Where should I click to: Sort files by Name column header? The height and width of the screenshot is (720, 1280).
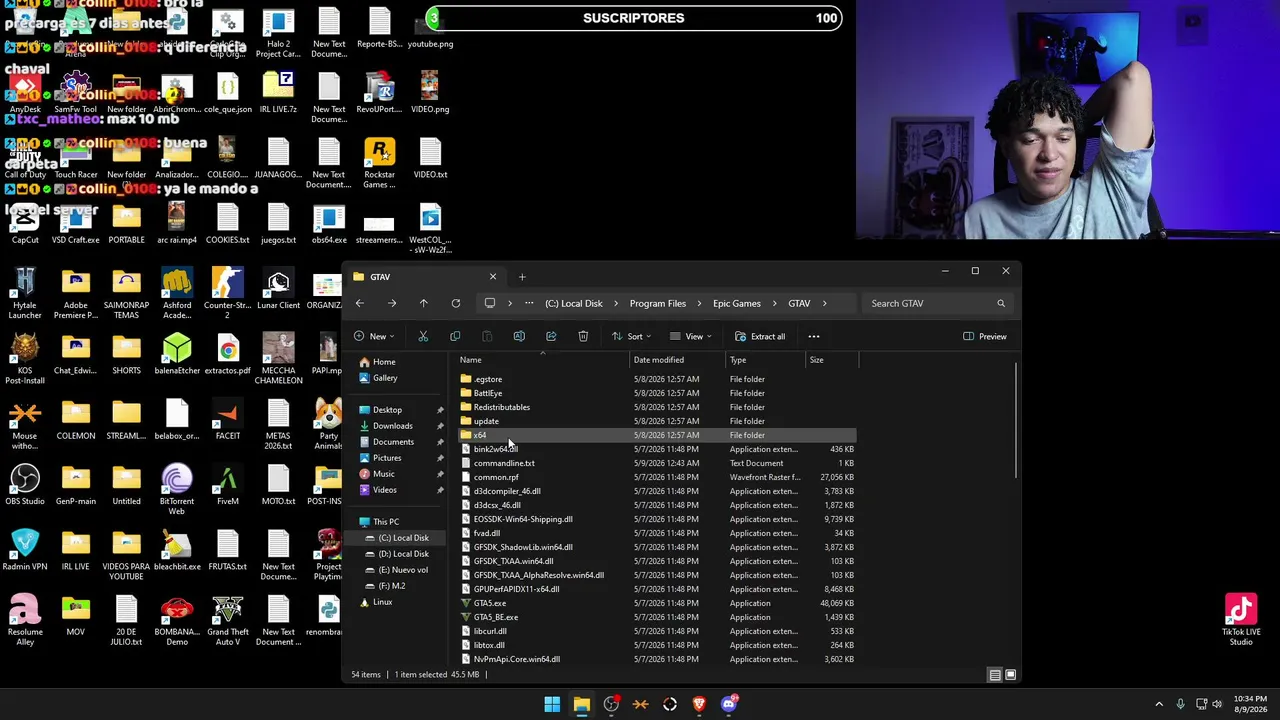543,360
